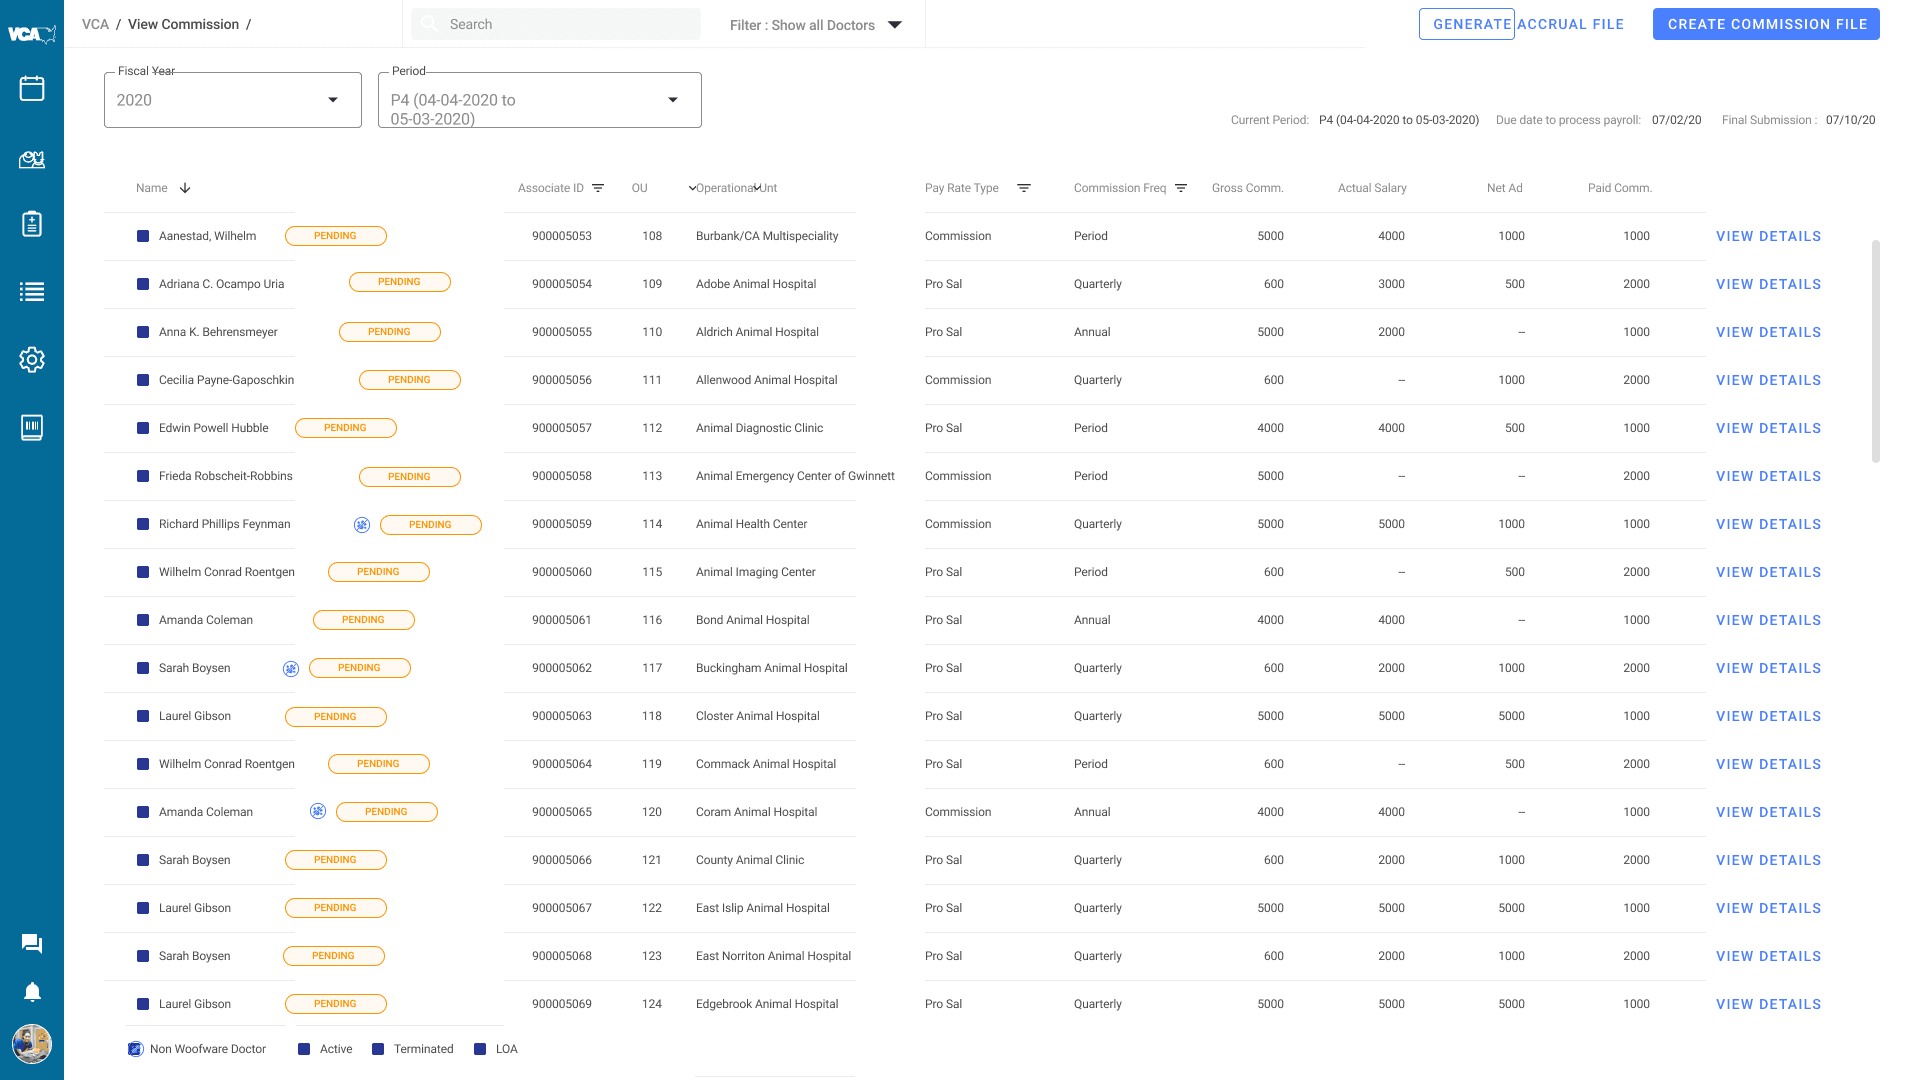Click the Active legend swatch

point(304,1049)
